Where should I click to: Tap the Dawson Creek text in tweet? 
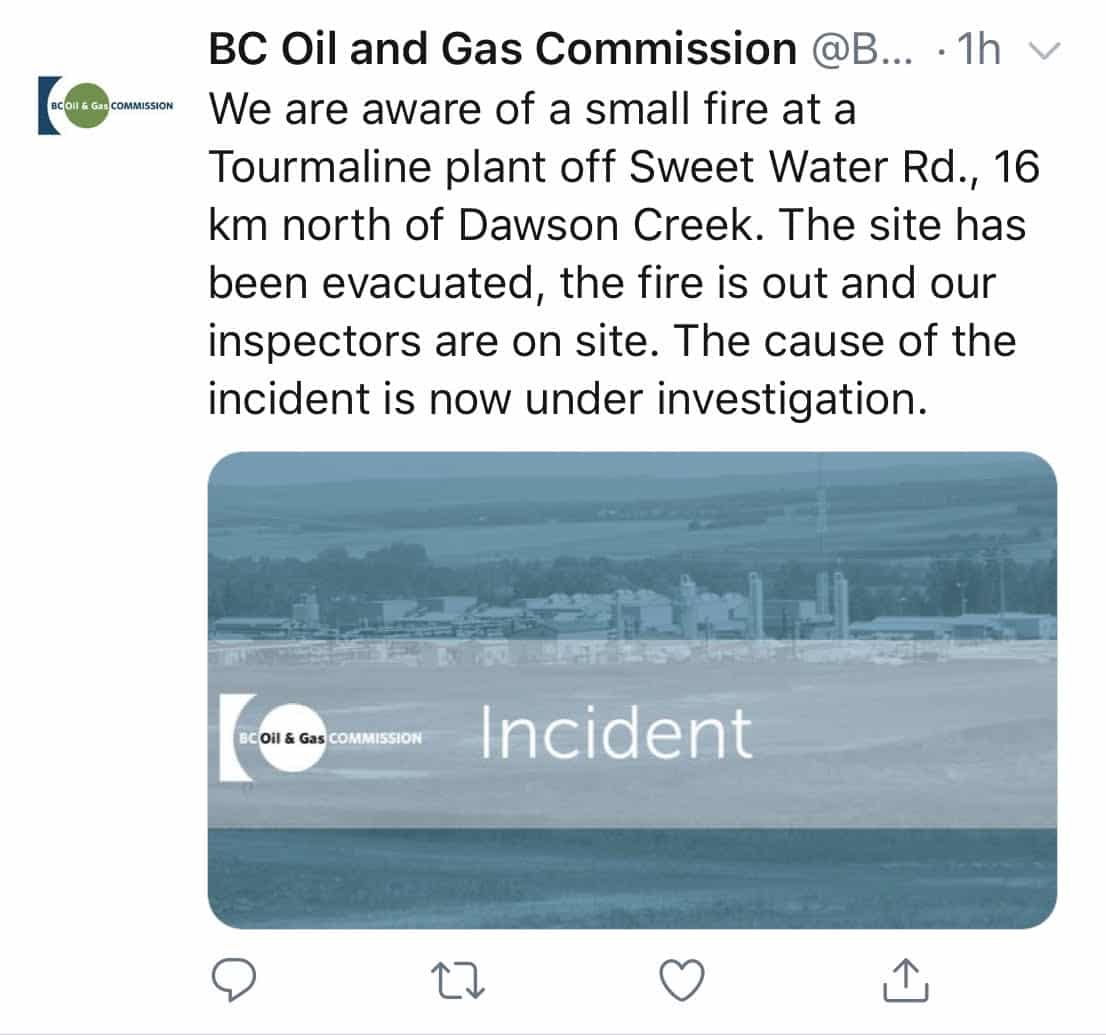[612, 226]
